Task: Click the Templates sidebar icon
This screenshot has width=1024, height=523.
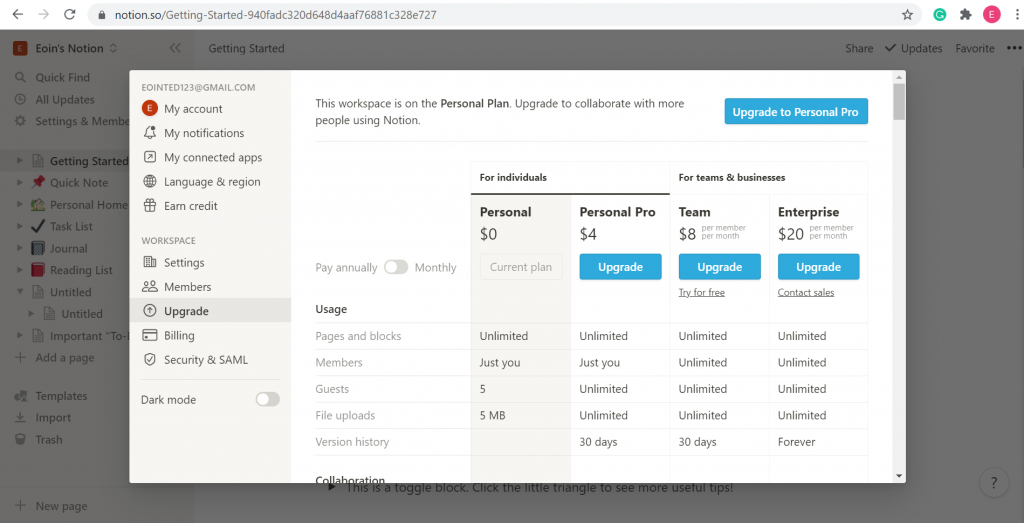Action: point(21,396)
